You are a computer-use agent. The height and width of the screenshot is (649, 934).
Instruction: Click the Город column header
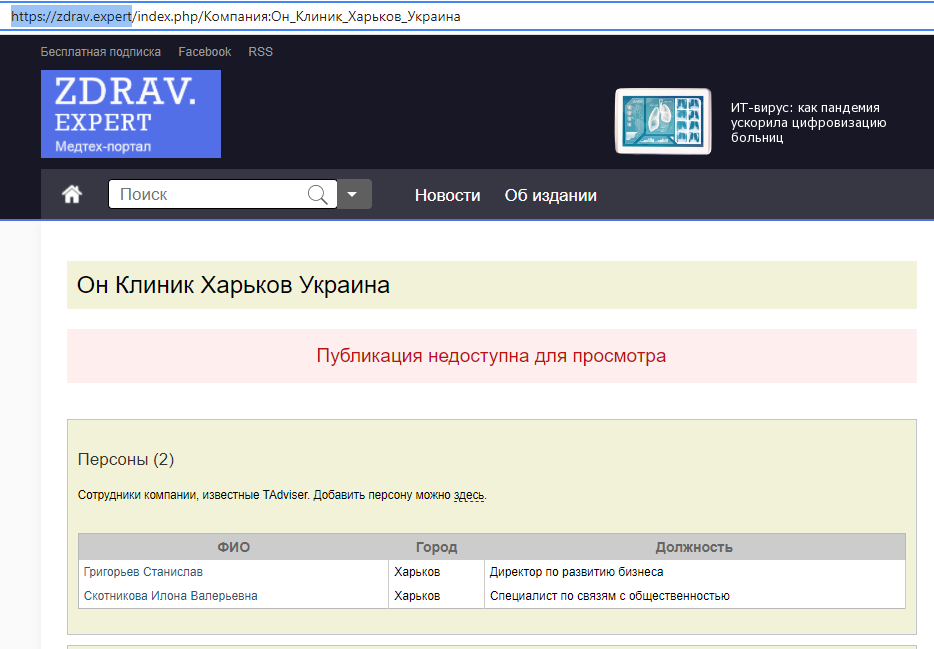[436, 547]
